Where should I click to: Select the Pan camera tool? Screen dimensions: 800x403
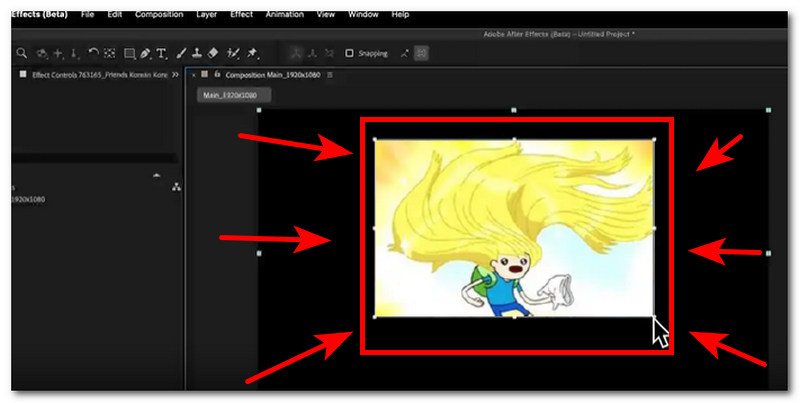click(x=59, y=53)
